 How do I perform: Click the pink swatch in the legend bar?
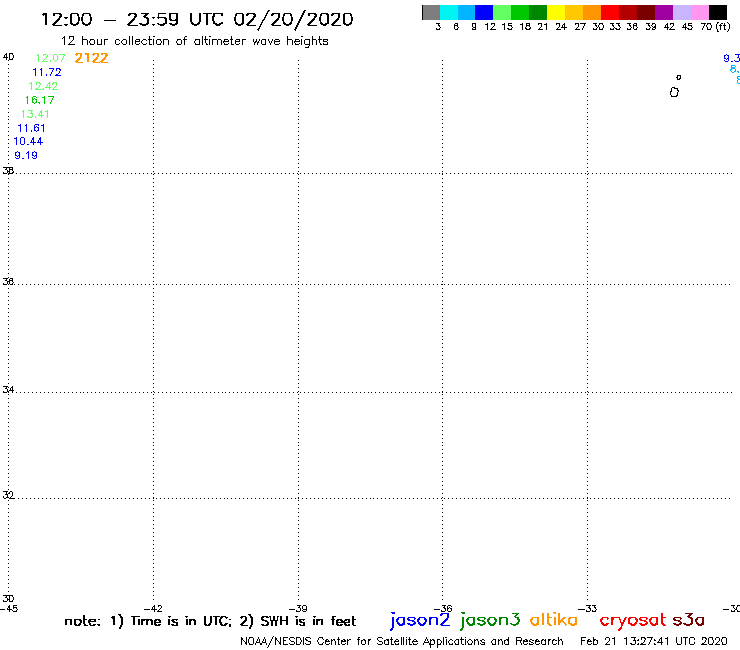tap(700, 12)
